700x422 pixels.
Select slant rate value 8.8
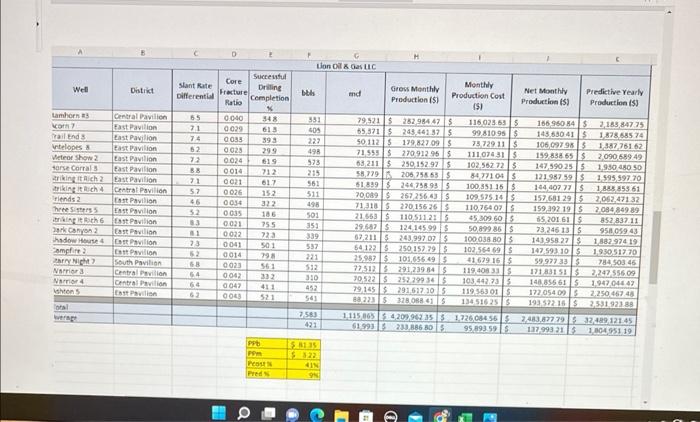click(x=195, y=170)
